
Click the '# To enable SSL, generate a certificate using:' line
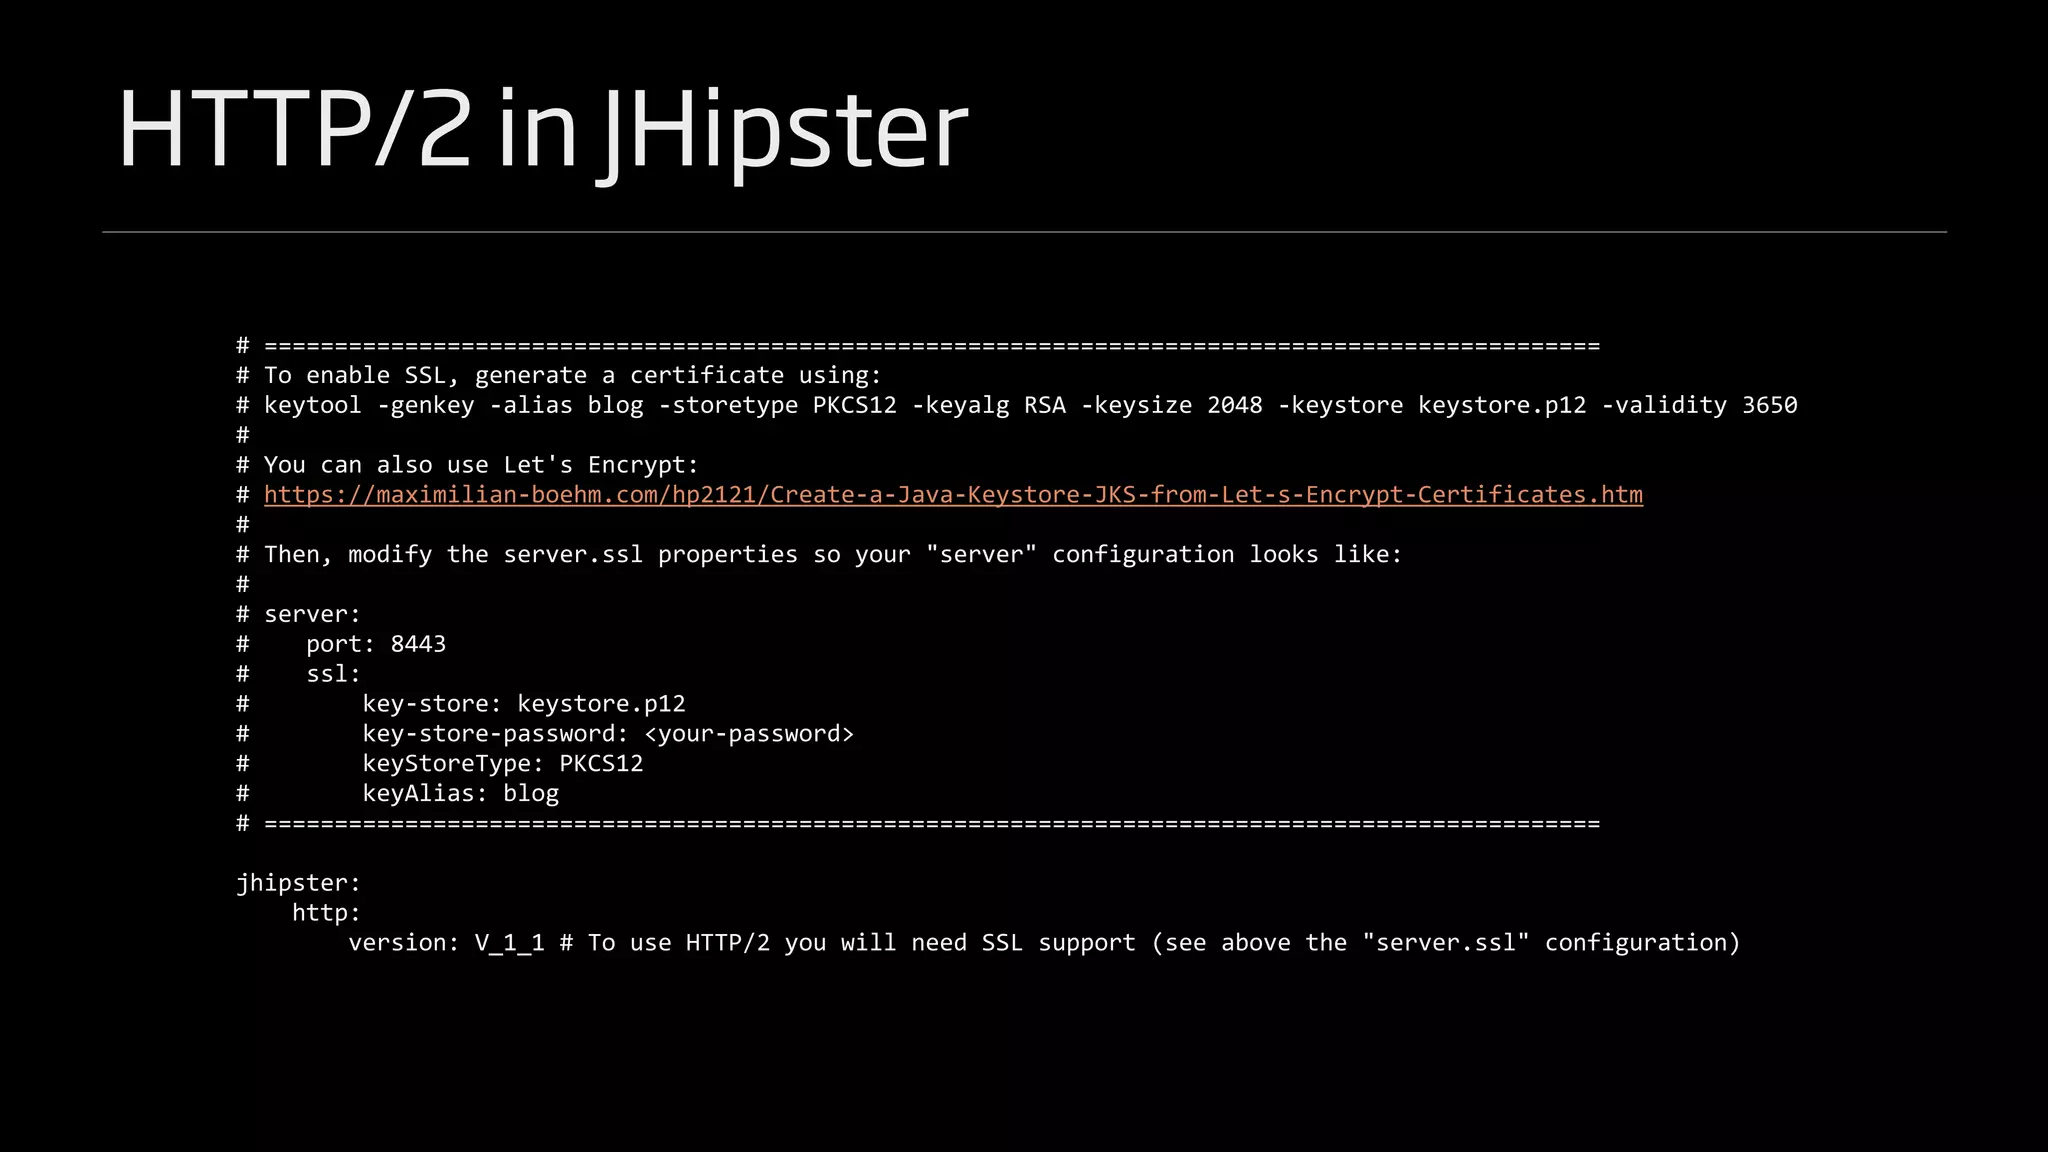click(x=559, y=376)
